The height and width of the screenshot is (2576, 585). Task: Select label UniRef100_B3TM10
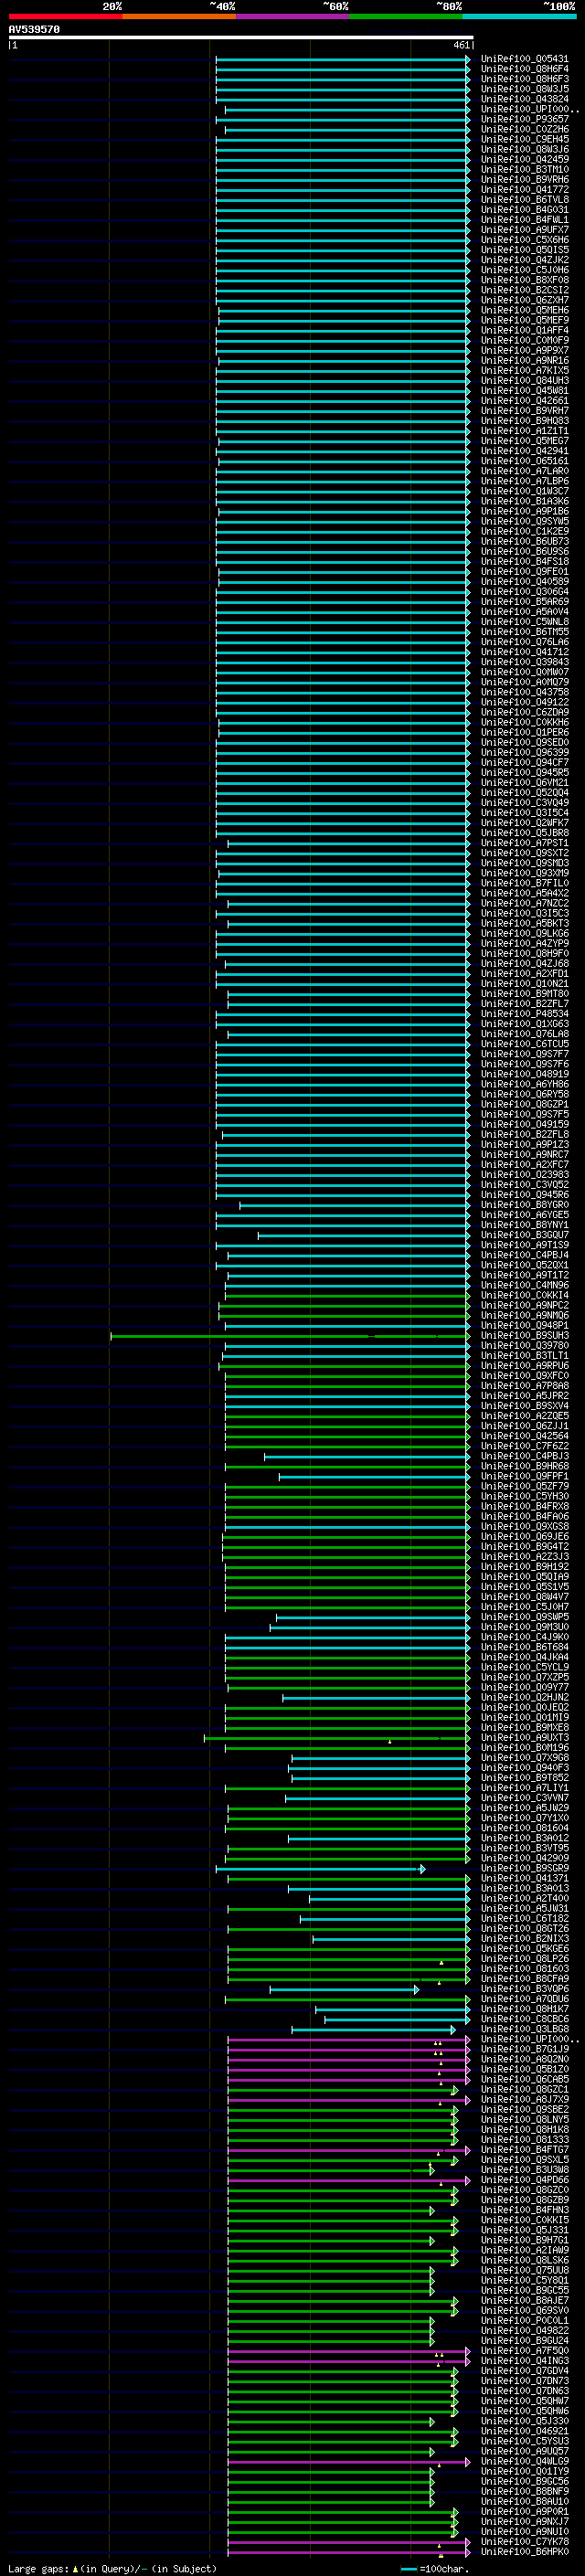point(524,169)
